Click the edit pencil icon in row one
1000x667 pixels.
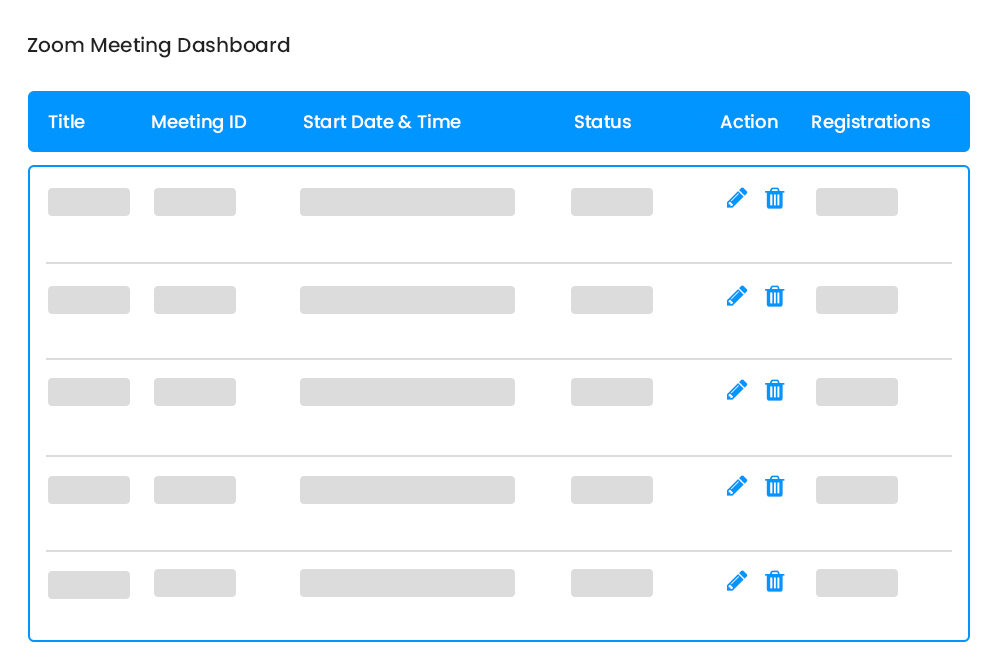737,198
